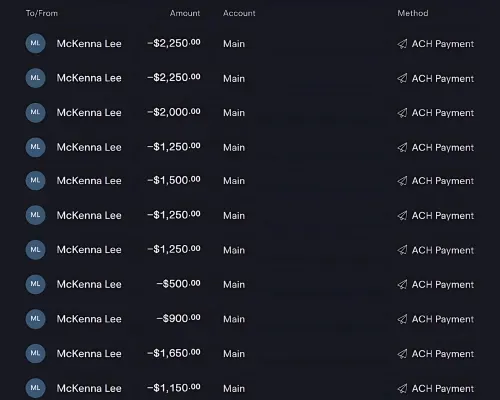Click the ML avatar beside the $1,500.00 payment
The height and width of the screenshot is (400, 500).
[x=35, y=180]
